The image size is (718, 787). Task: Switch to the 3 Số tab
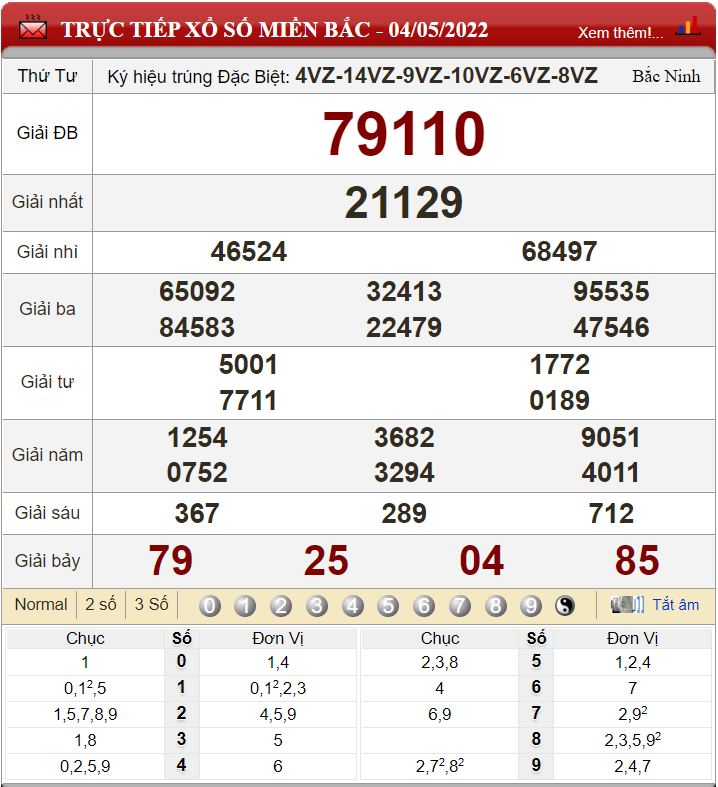coord(152,604)
